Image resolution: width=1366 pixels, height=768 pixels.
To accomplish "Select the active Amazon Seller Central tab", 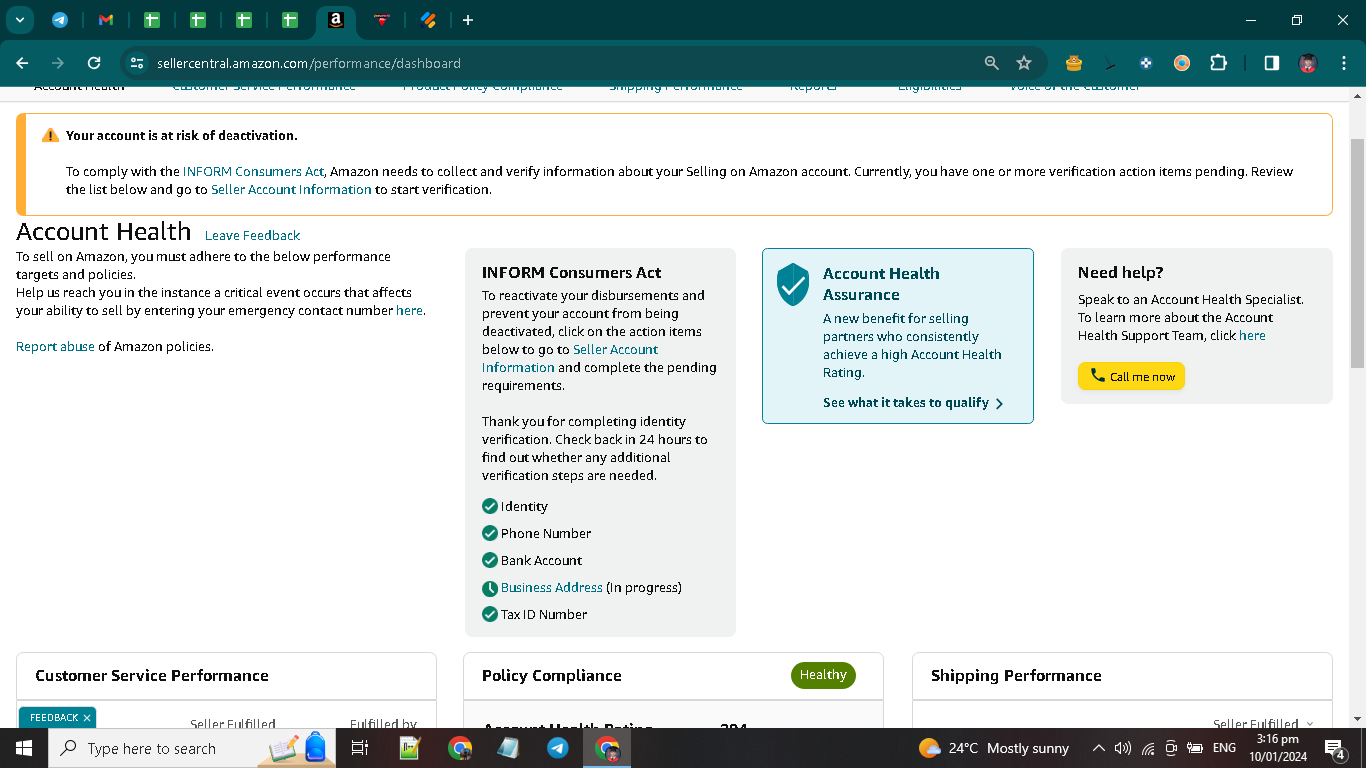I will (336, 20).
